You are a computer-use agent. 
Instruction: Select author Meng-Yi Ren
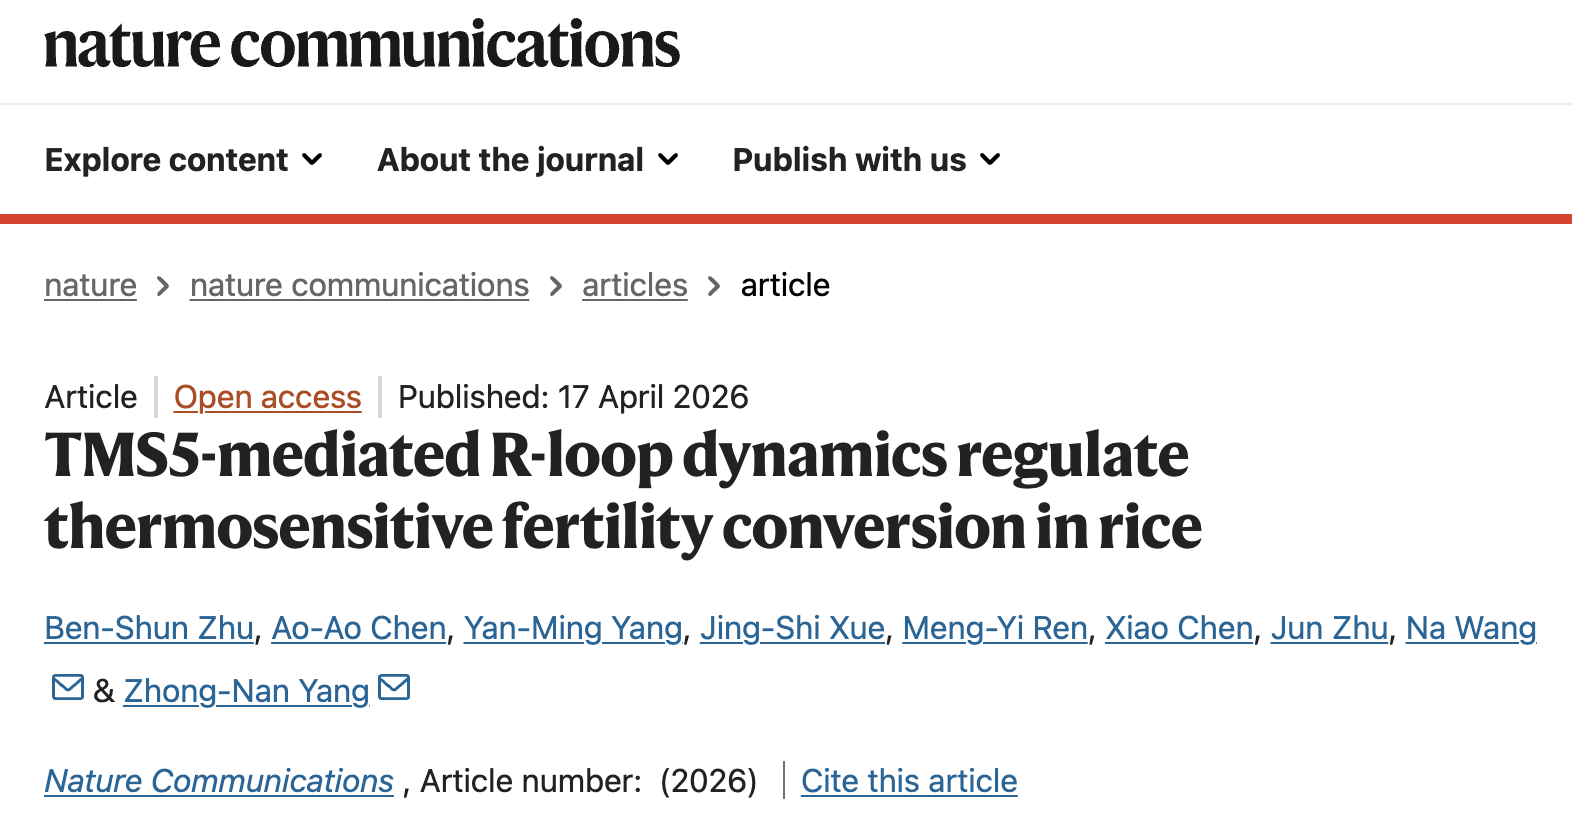click(x=995, y=628)
